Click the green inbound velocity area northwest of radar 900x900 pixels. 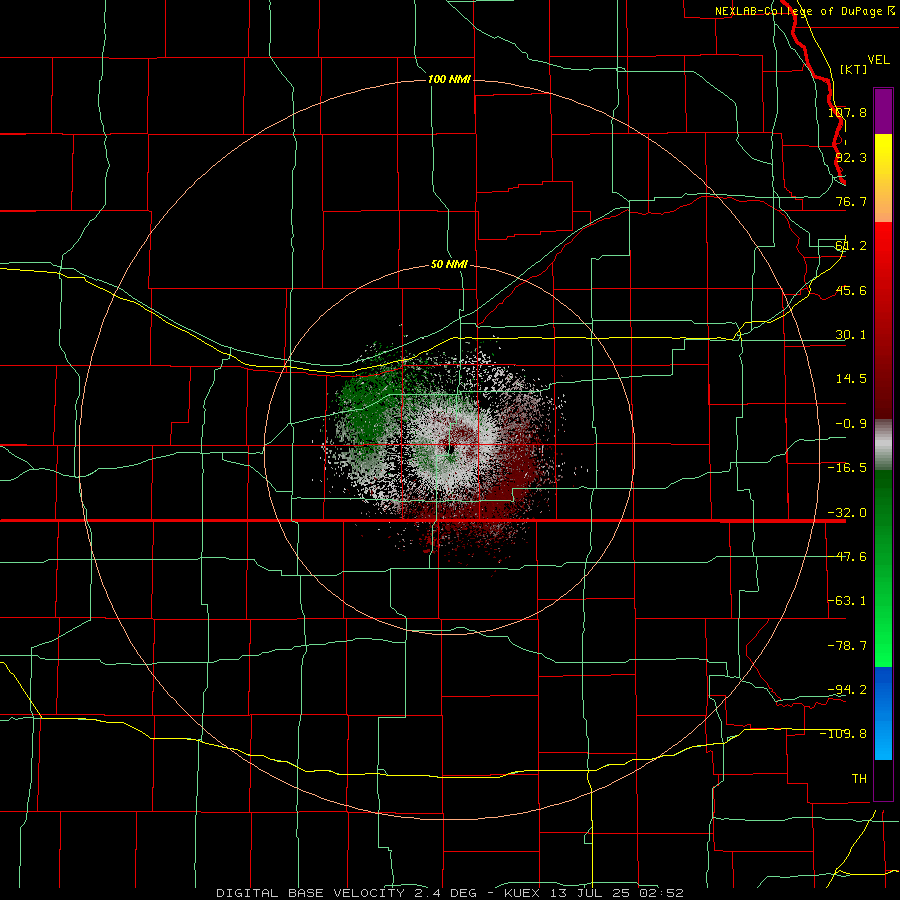coord(367,405)
